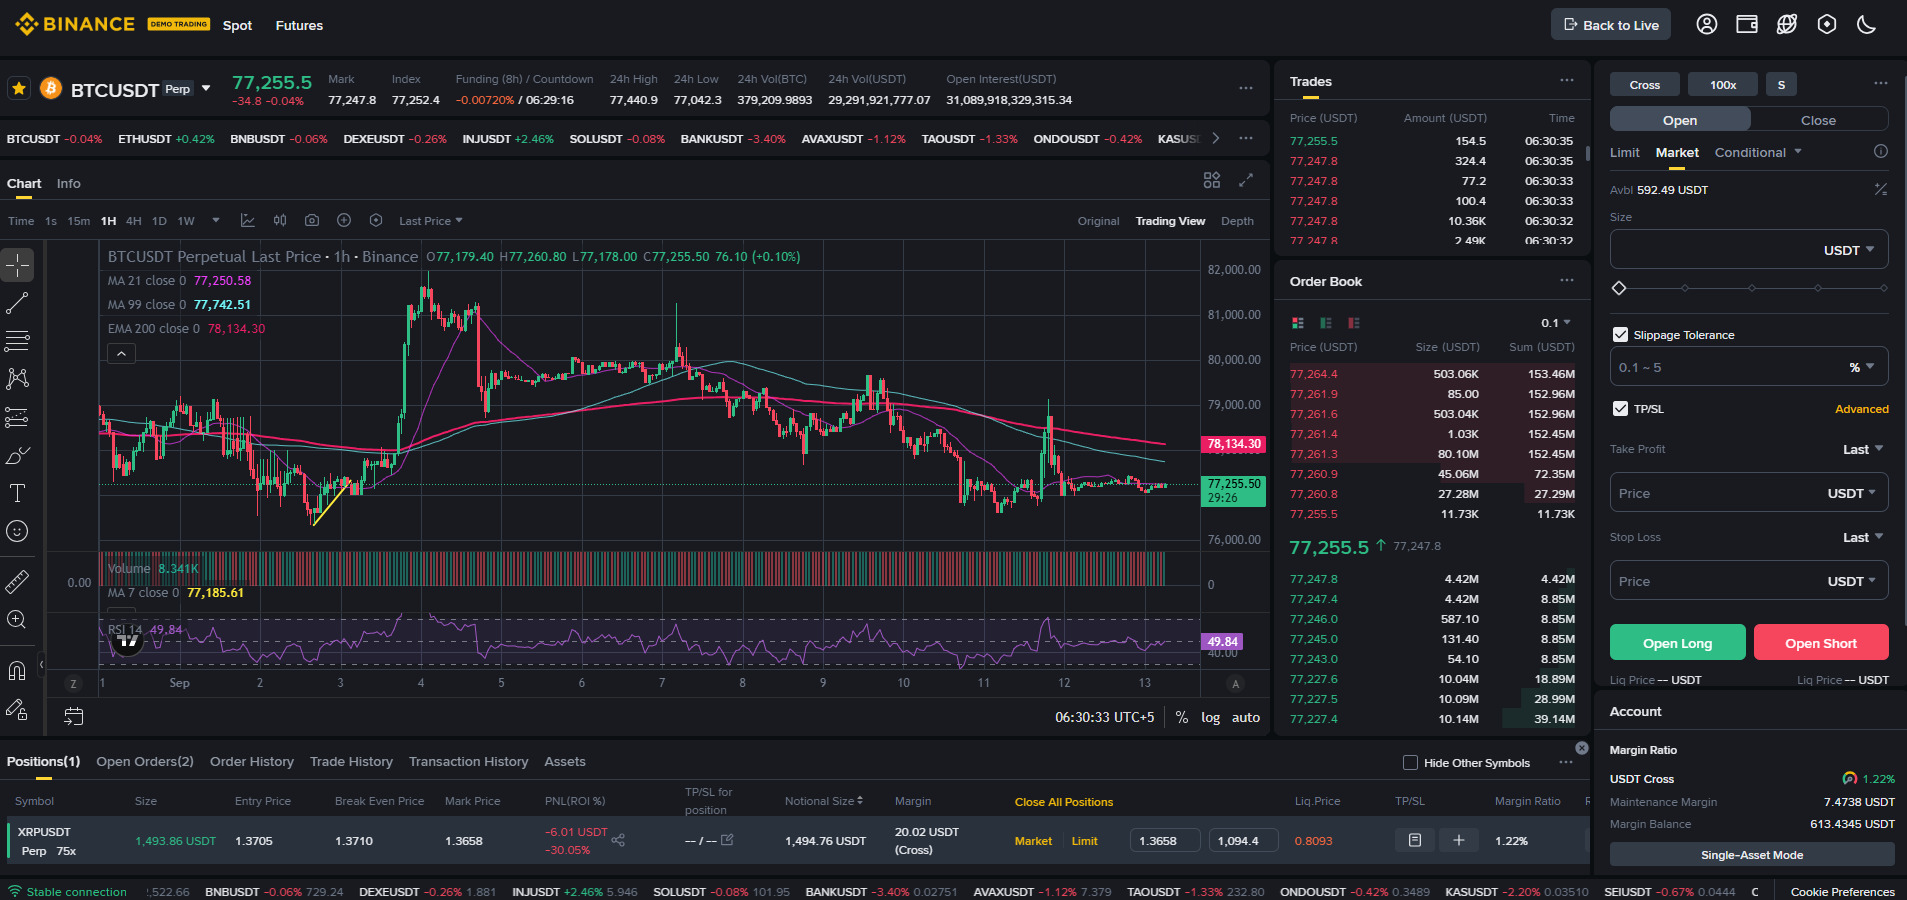Show sell orders only view
Image resolution: width=1907 pixels, height=900 pixels.
(1354, 323)
